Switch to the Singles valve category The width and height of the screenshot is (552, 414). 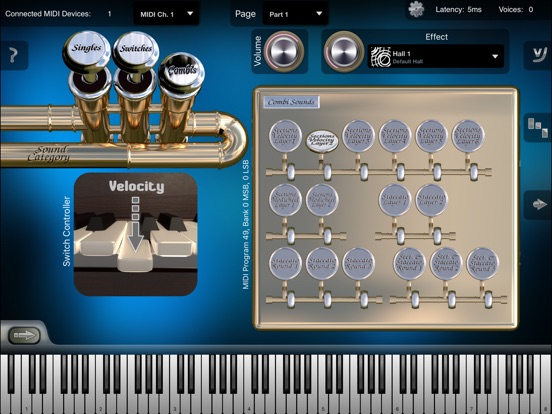[x=87, y=48]
